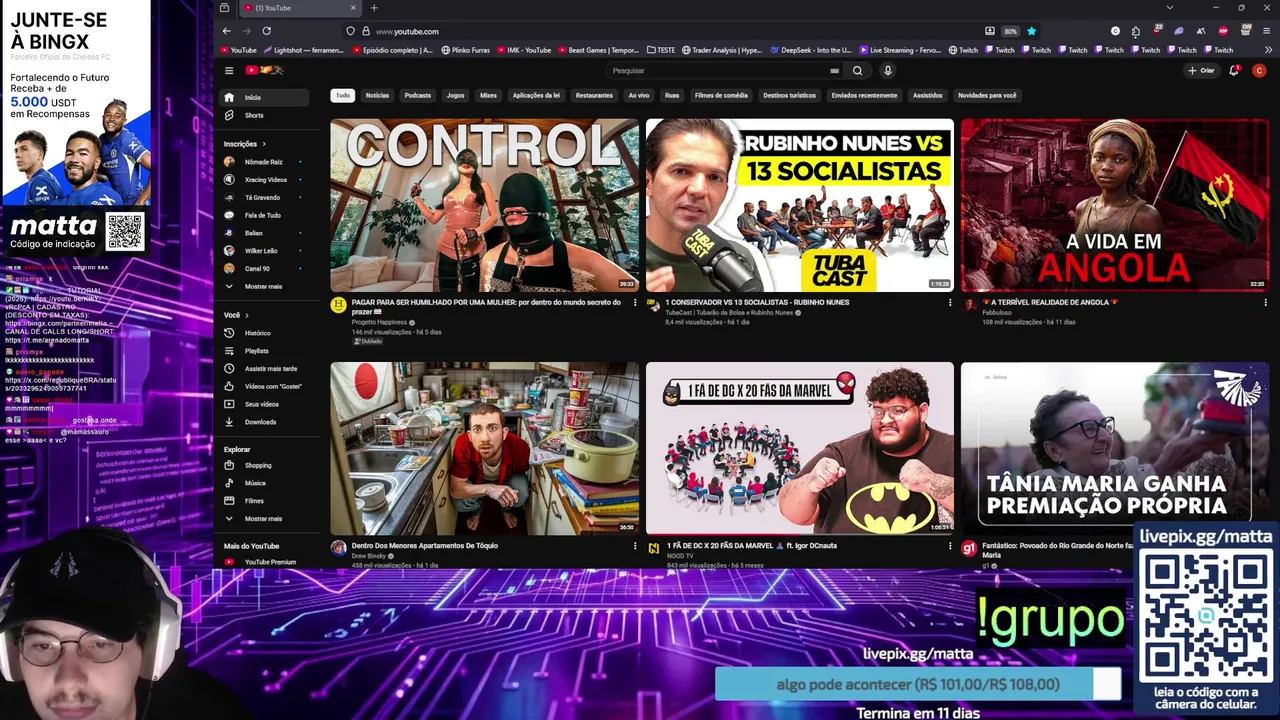Open a new browser tab
The height and width of the screenshot is (720, 1280).
pos(375,8)
